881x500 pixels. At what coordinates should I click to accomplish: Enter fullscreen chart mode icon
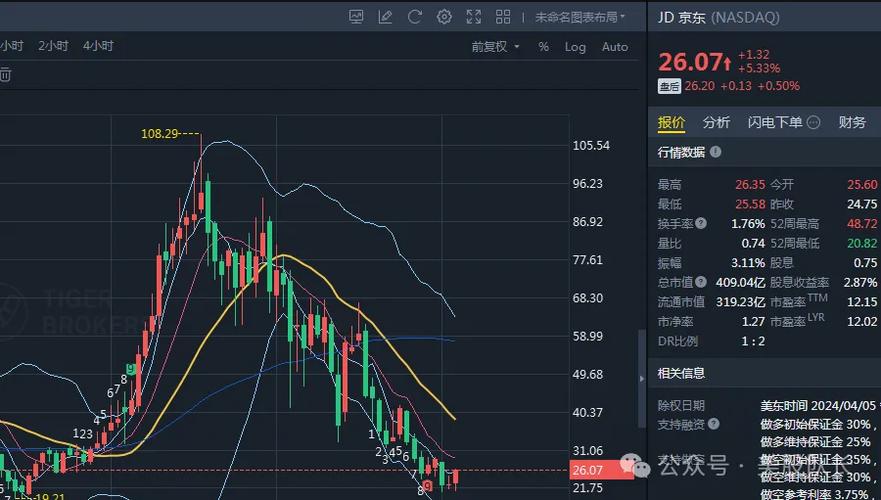tap(474, 17)
